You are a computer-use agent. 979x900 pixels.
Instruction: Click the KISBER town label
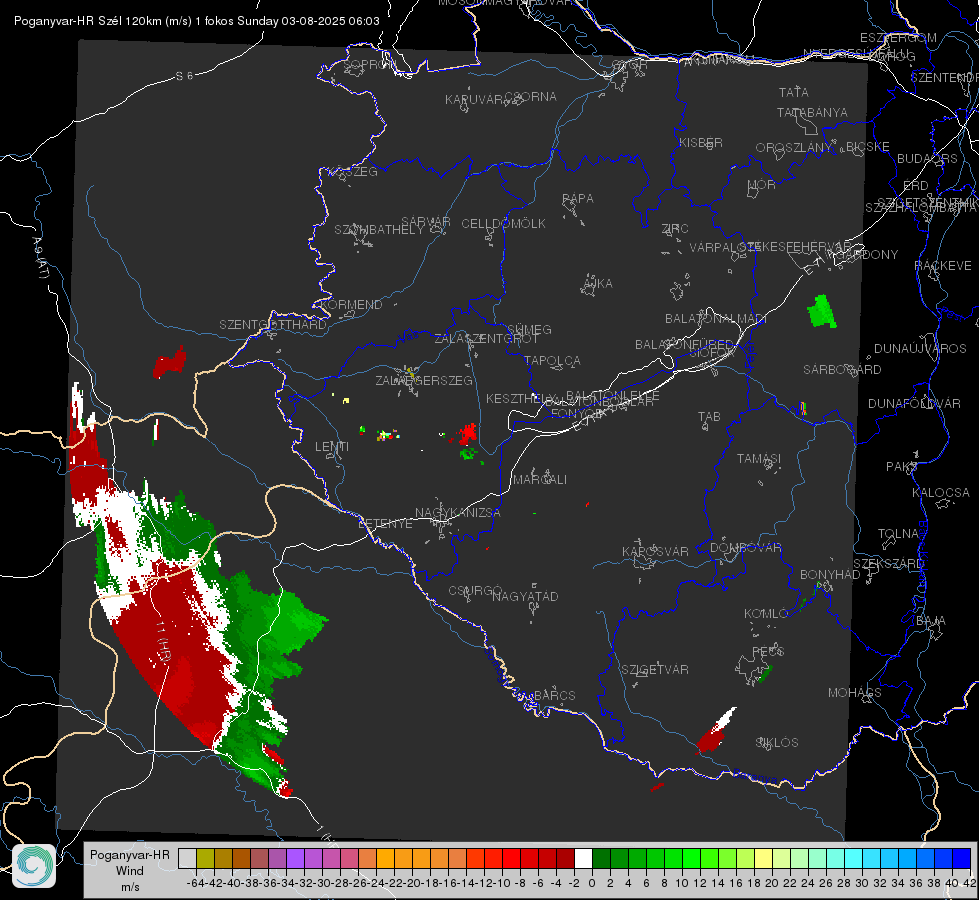pos(701,142)
